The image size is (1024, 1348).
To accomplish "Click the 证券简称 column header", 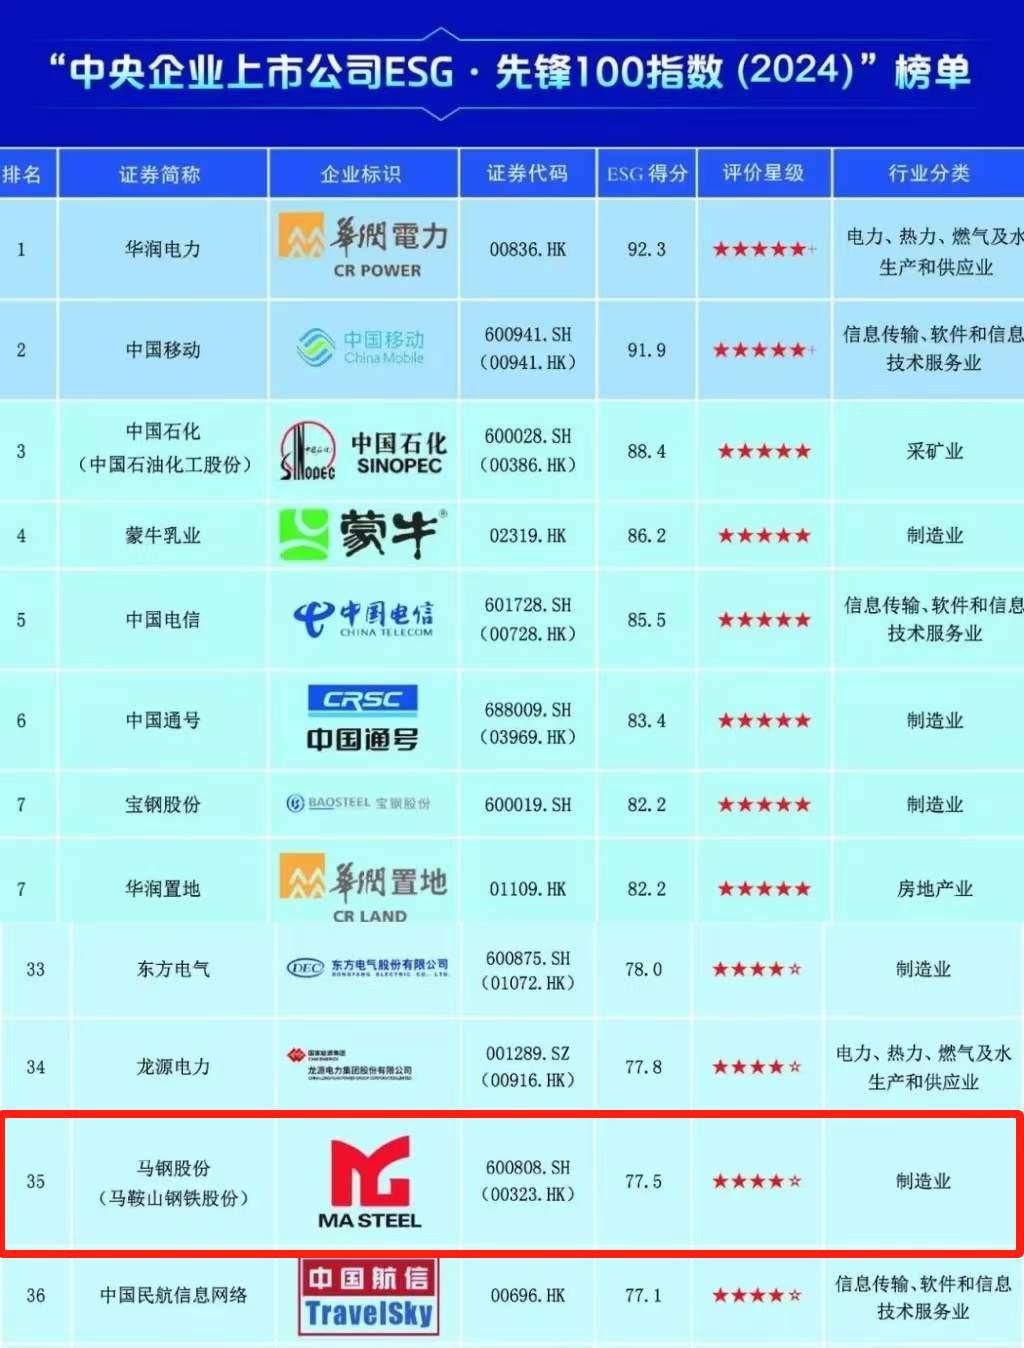I will pos(160,174).
